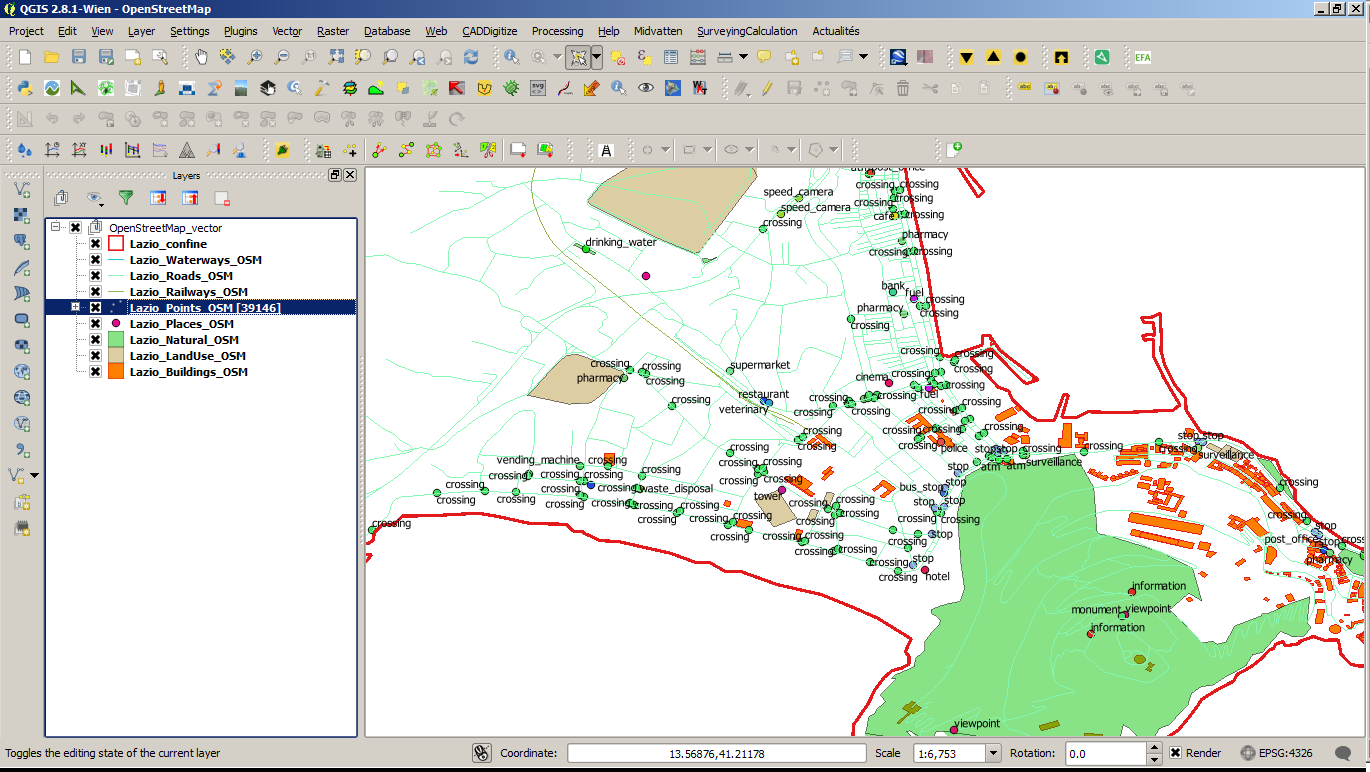This screenshot has width=1370, height=772.
Task: Click the water drops tool icon
Action: point(24,150)
